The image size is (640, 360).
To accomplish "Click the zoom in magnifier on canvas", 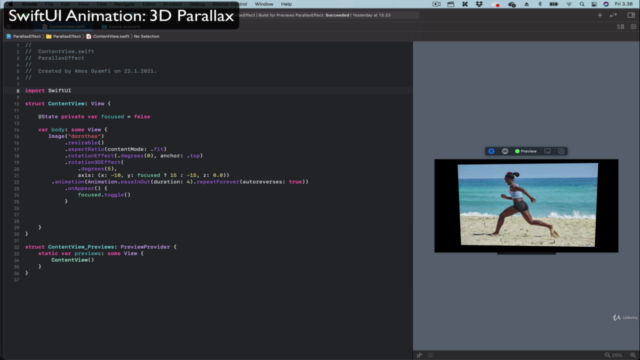I will click(x=633, y=355).
